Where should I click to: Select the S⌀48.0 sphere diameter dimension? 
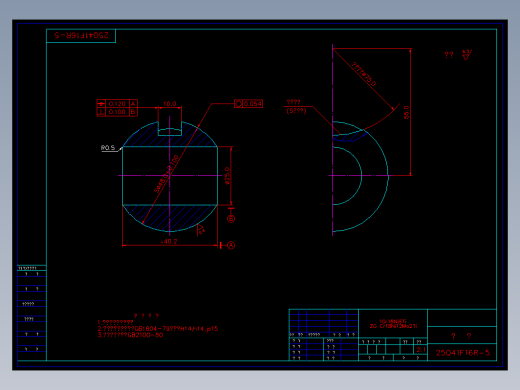click(x=166, y=174)
